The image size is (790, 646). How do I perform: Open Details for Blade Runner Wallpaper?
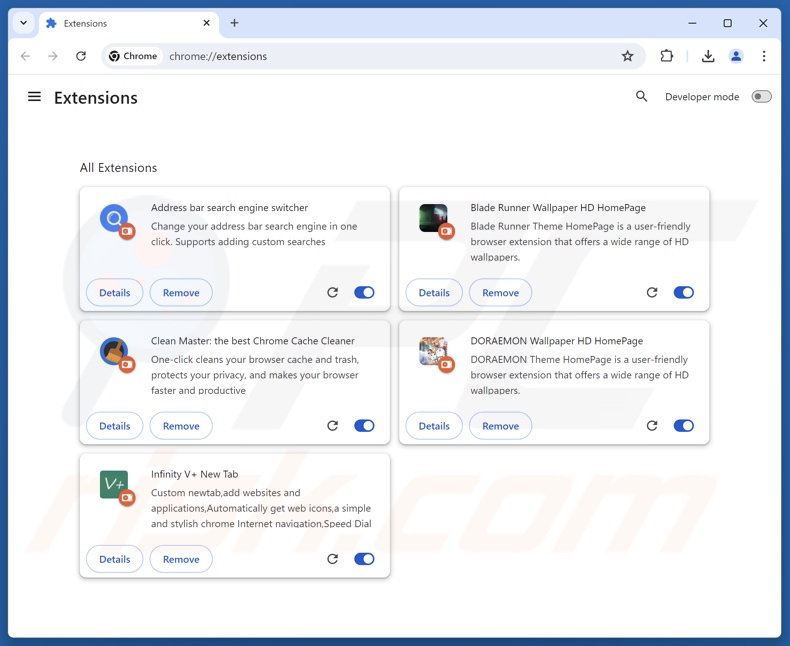(x=434, y=293)
